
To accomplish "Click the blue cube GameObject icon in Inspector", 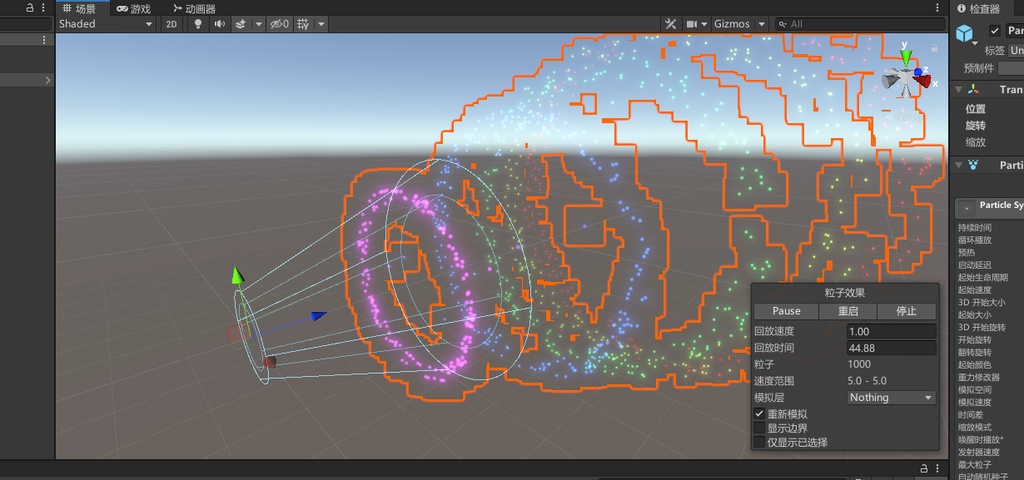I will tap(964, 33).
